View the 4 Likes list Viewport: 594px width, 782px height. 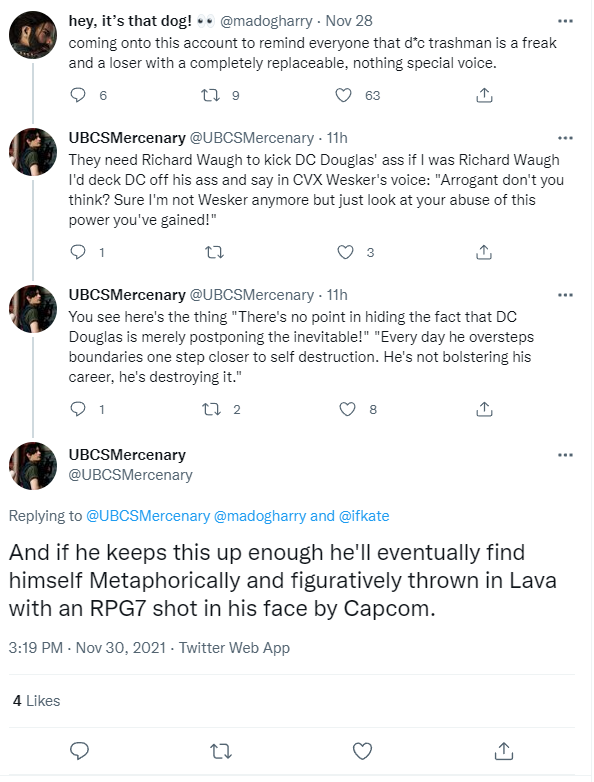pos(36,701)
